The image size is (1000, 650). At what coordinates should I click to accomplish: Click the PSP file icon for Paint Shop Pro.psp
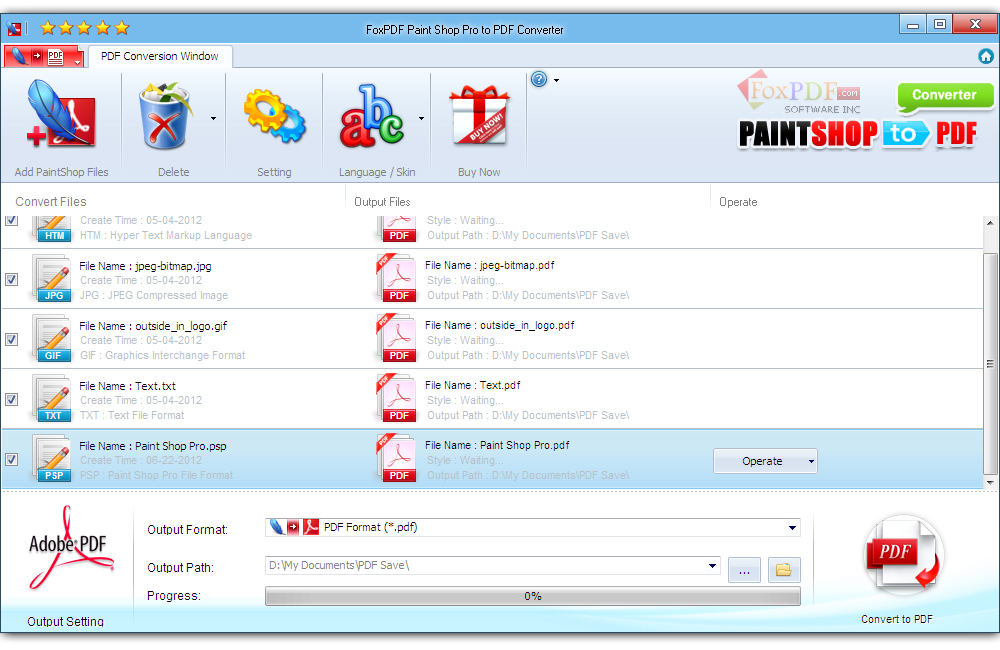tap(52, 459)
